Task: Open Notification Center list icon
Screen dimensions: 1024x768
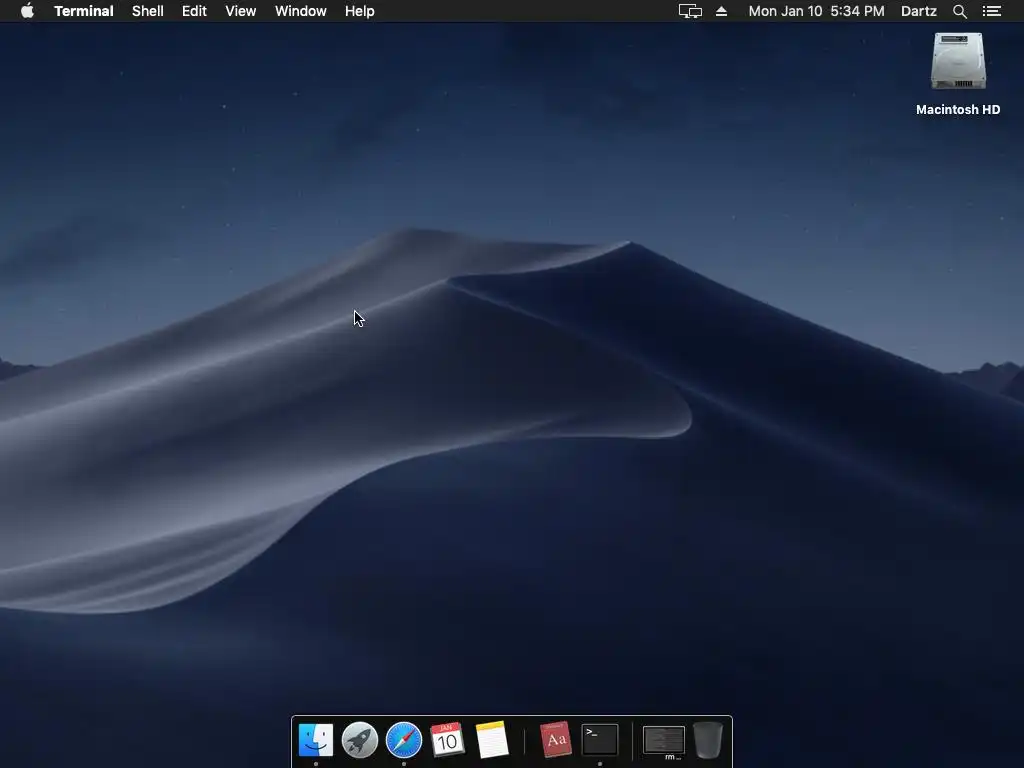Action: point(992,11)
